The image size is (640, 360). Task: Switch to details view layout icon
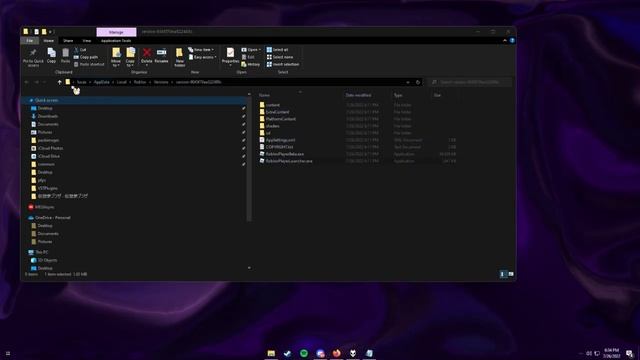click(502, 274)
